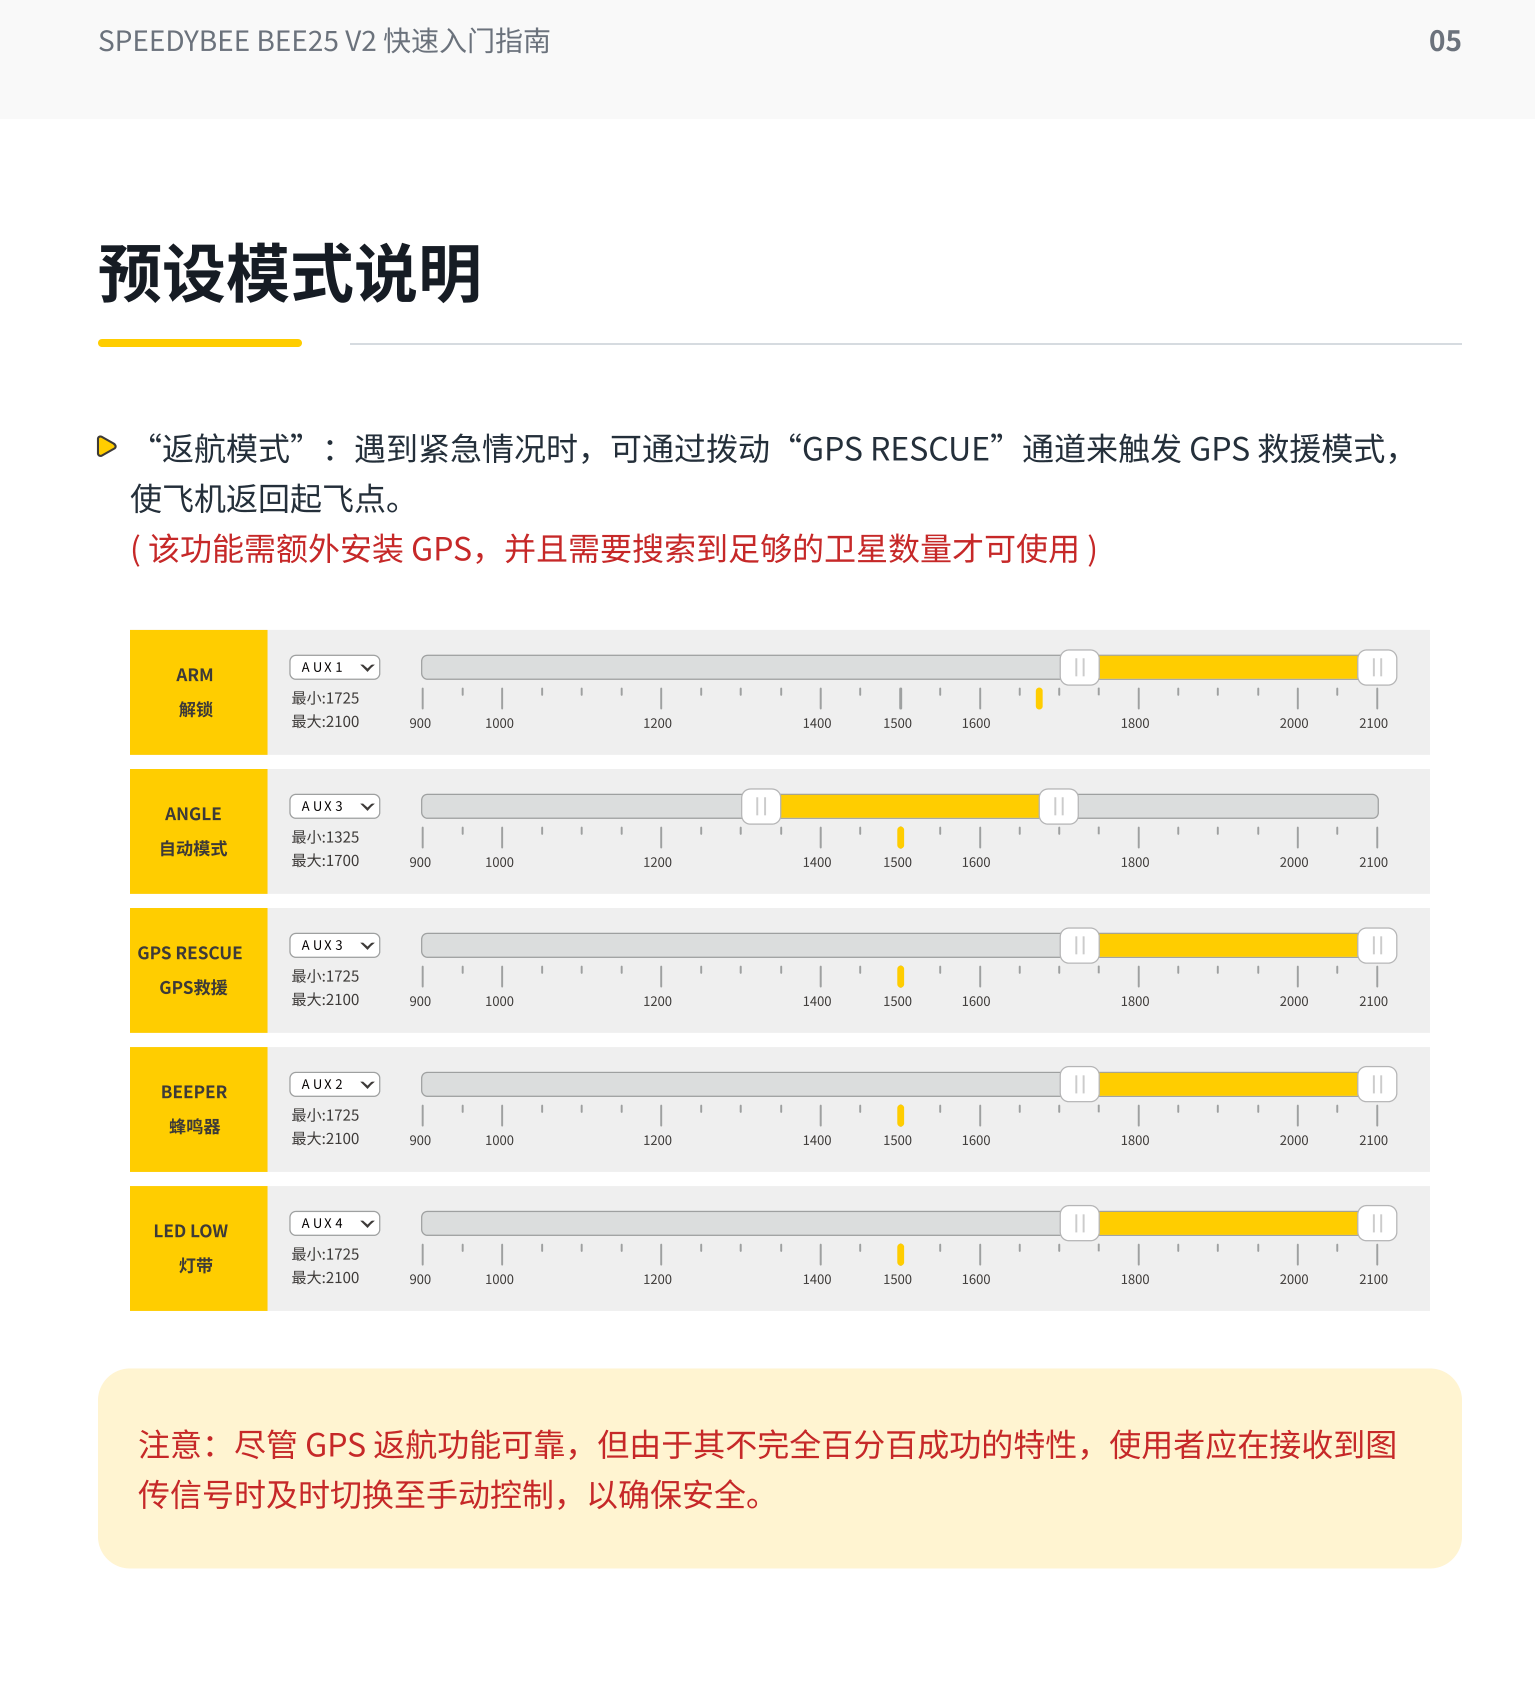Viewport: 1535px width, 1693px height.
Task: Click the yellow 1500 marker in LED LOW row
Action: point(900,1254)
